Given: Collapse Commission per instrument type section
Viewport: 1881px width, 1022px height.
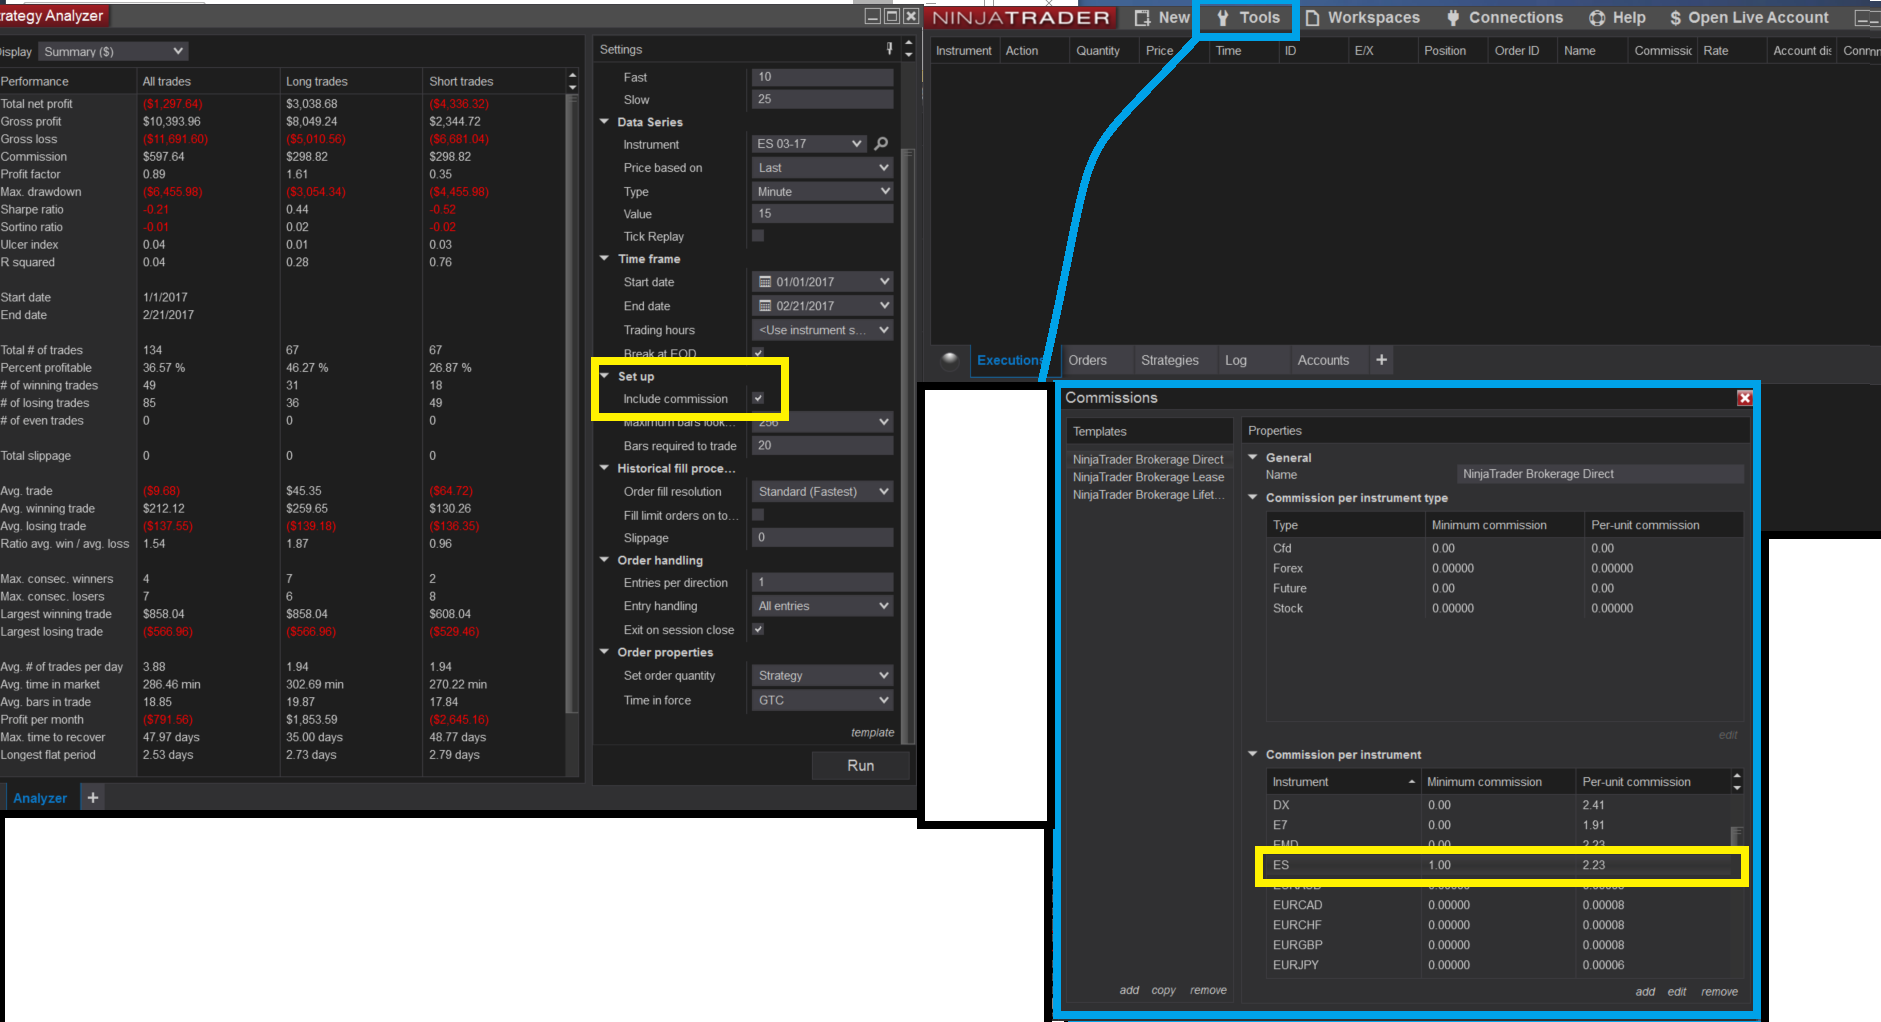Looking at the screenshot, I should pyautogui.click(x=1253, y=497).
